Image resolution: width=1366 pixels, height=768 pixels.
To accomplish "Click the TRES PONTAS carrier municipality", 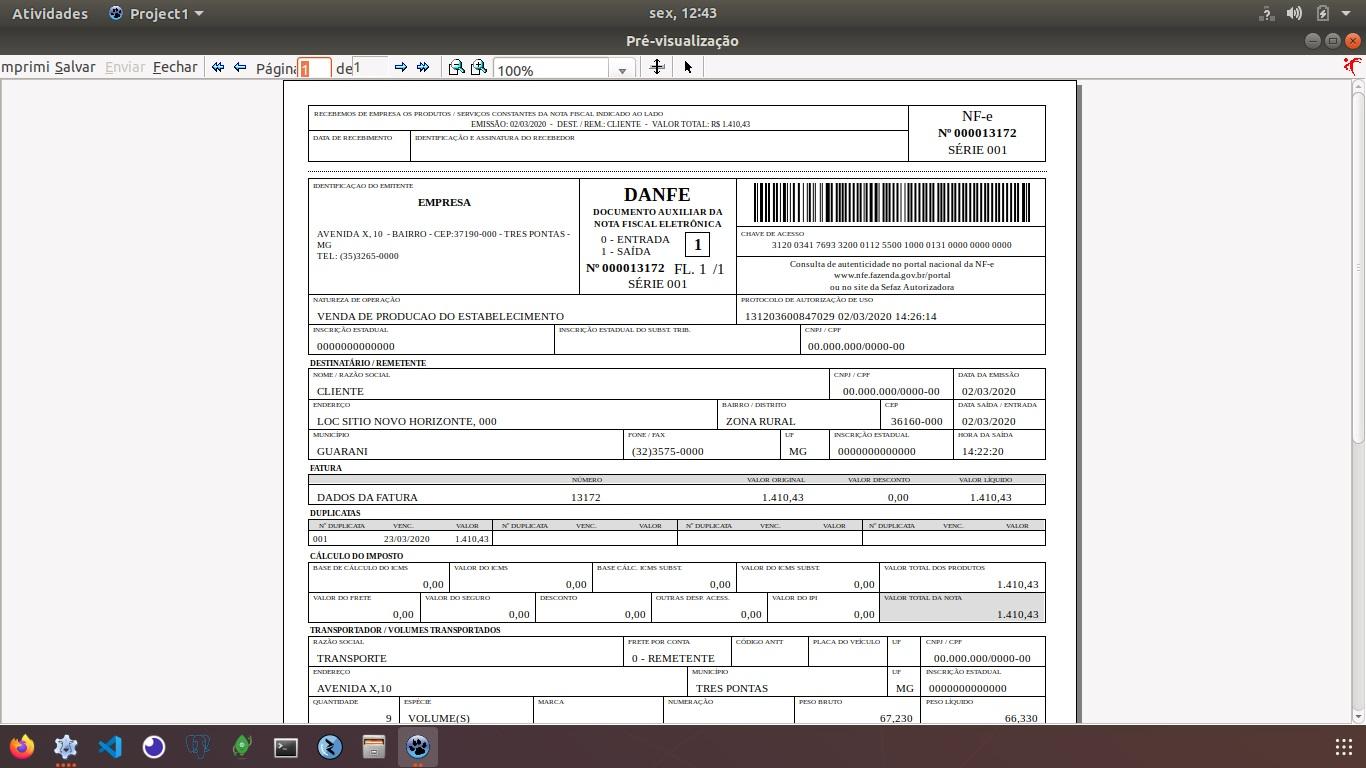I will (x=732, y=688).
